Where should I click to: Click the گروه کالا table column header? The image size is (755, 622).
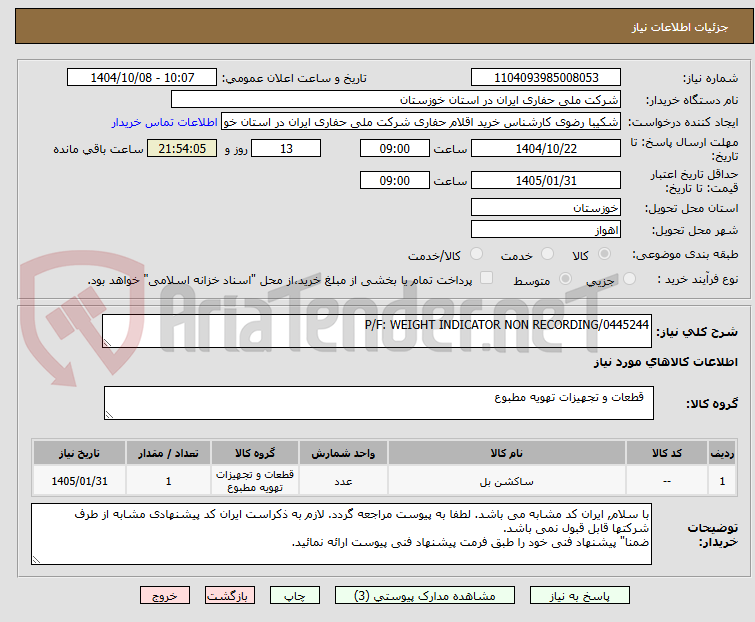[x=255, y=453]
